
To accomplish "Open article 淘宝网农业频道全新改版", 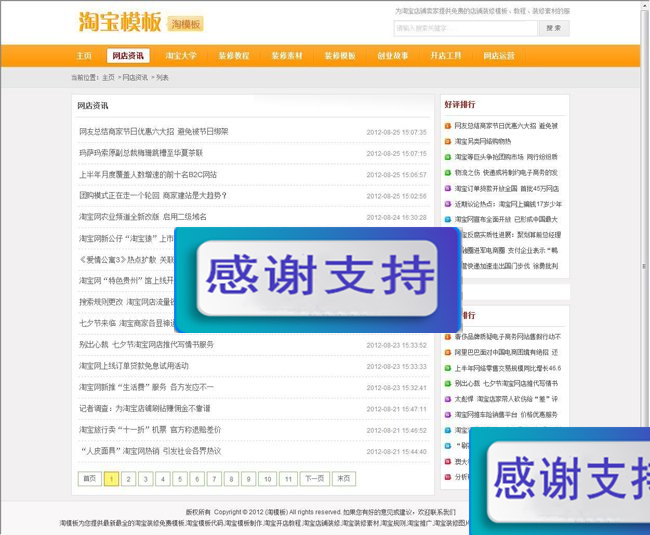I will pyautogui.click(x=143, y=217).
